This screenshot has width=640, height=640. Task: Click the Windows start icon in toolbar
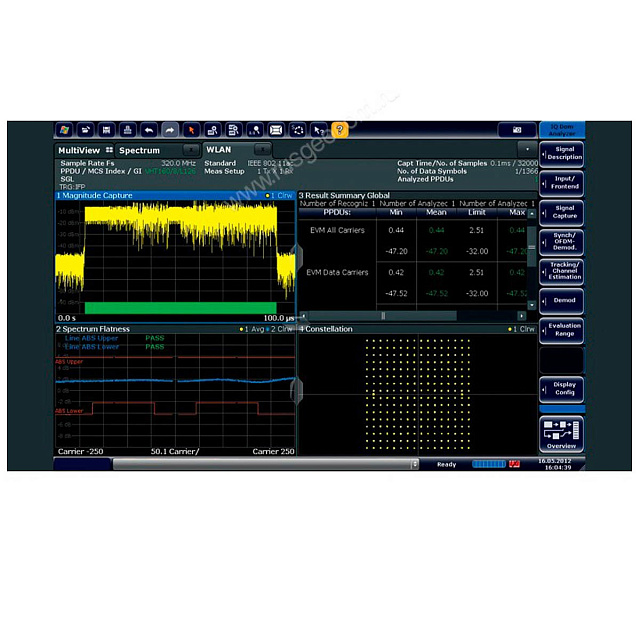point(65,130)
